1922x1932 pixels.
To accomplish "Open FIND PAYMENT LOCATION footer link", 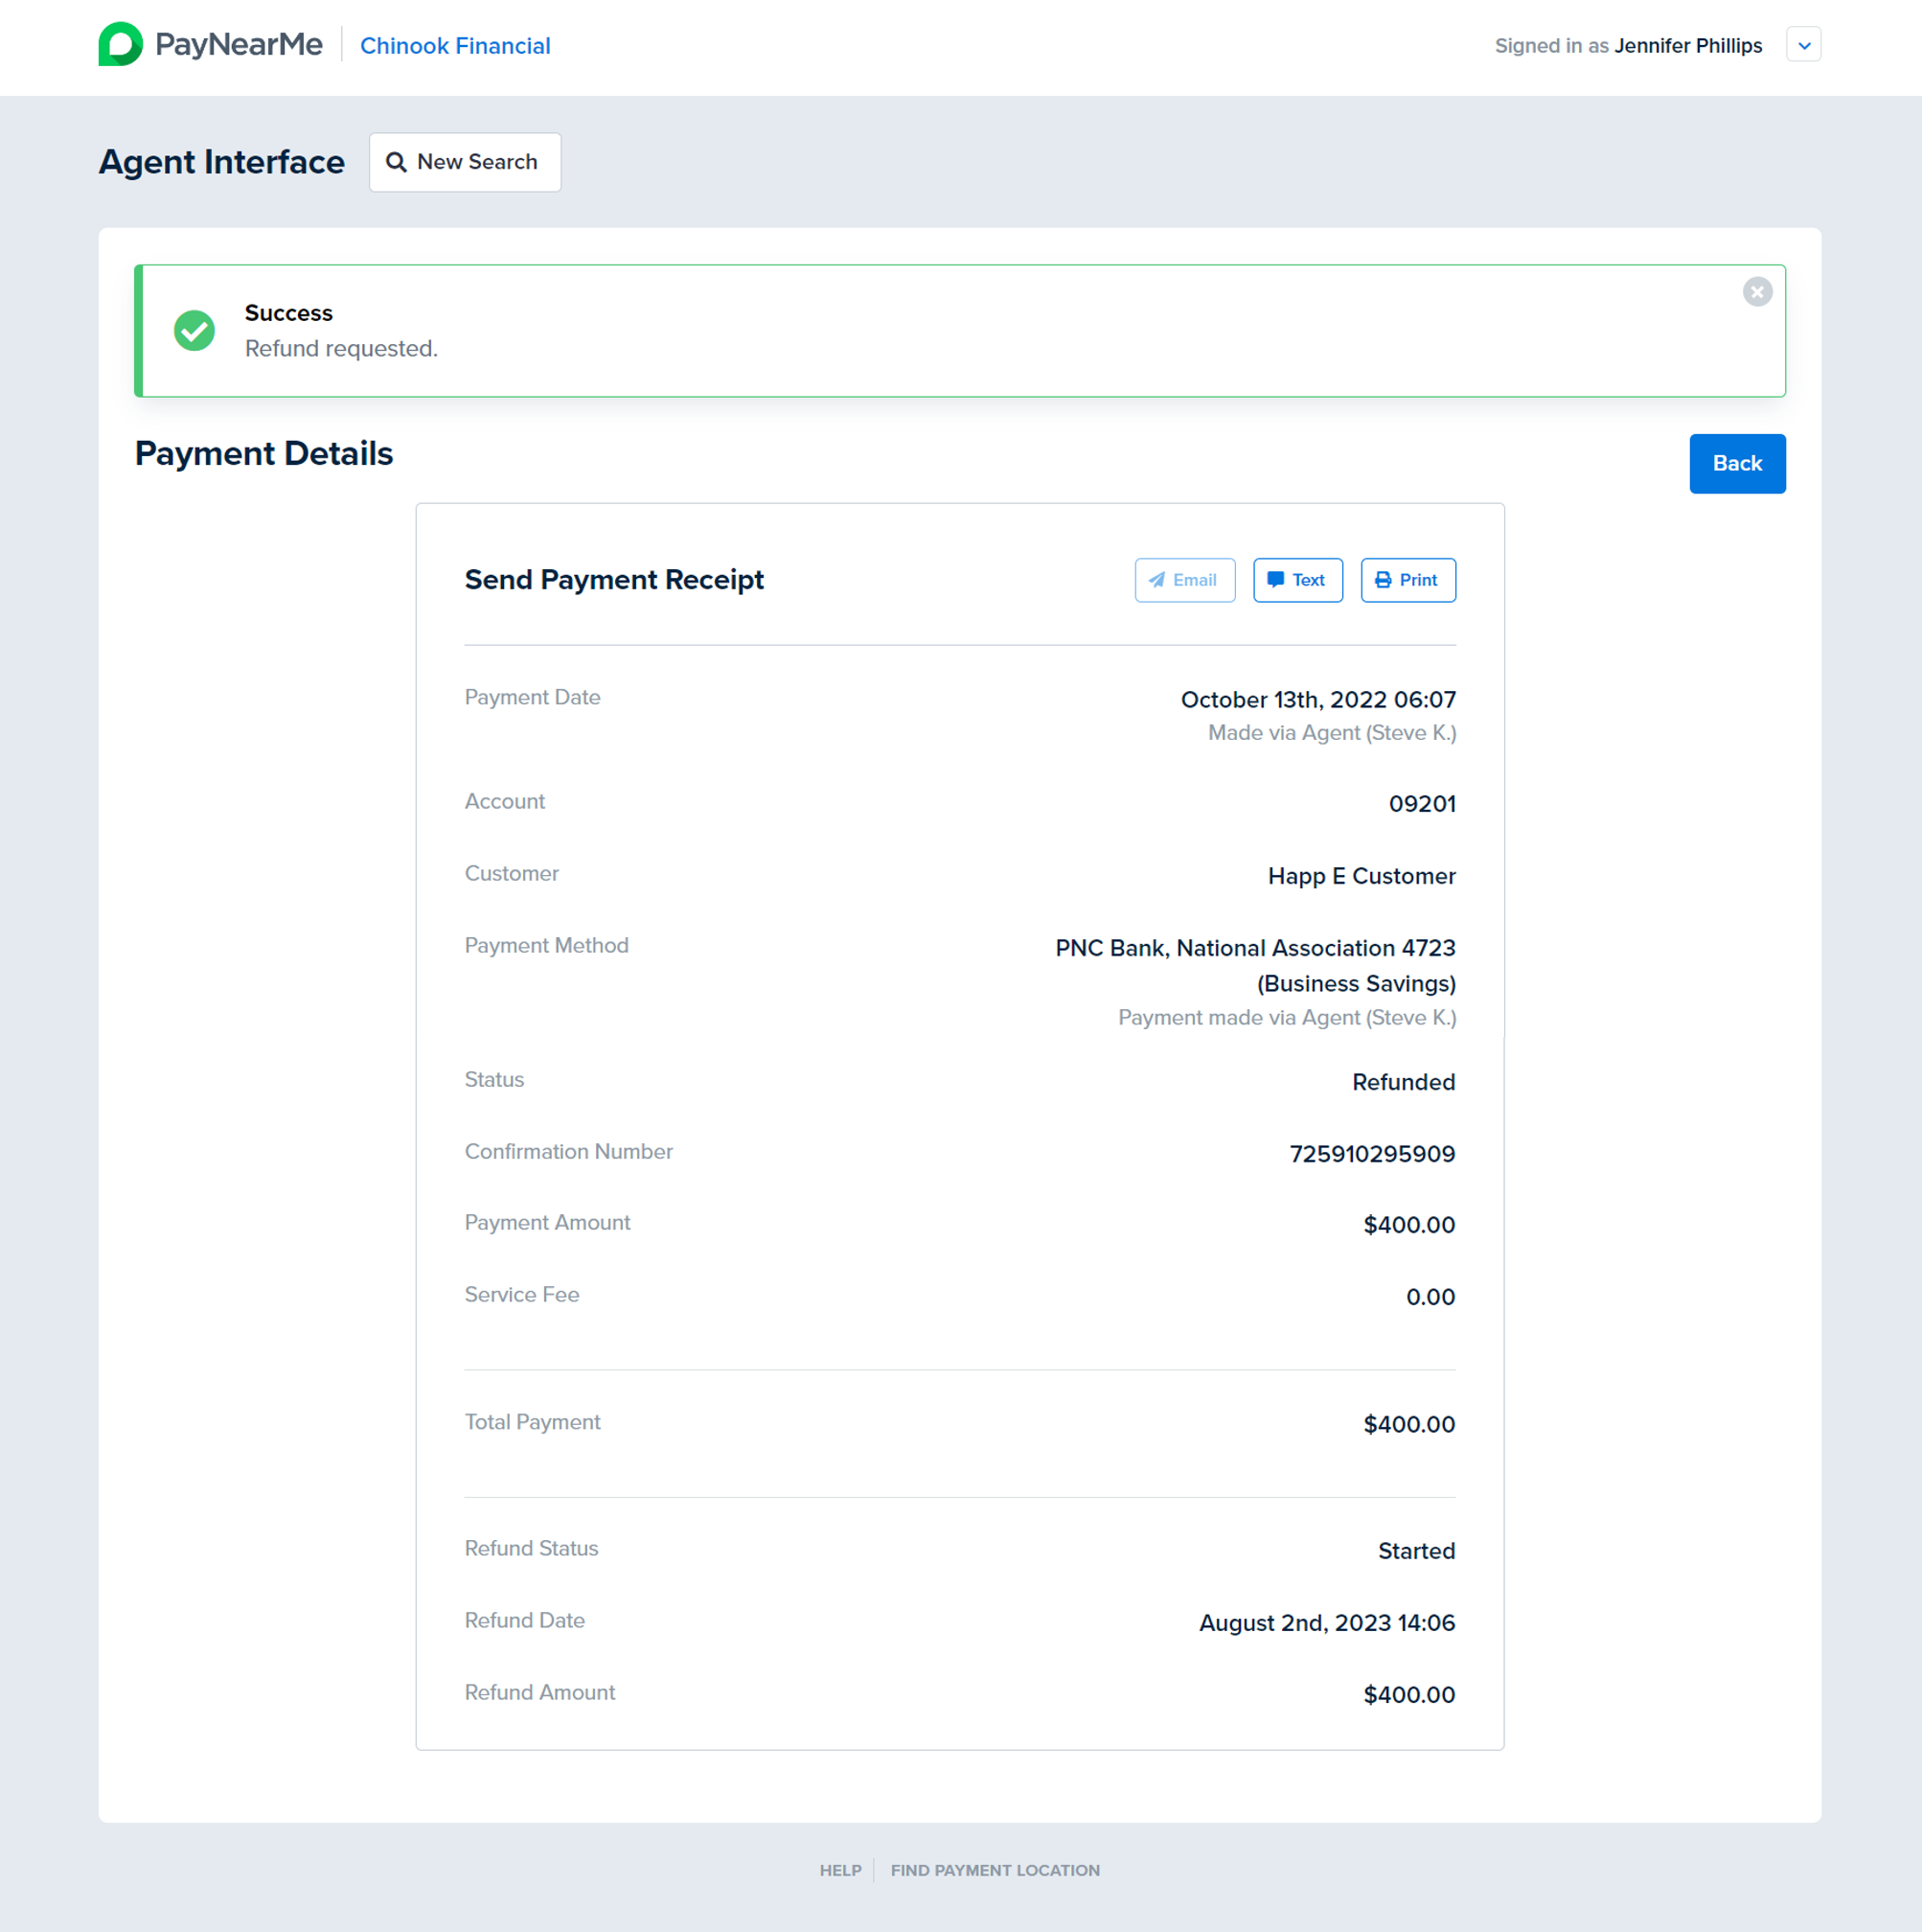I will (994, 1869).
